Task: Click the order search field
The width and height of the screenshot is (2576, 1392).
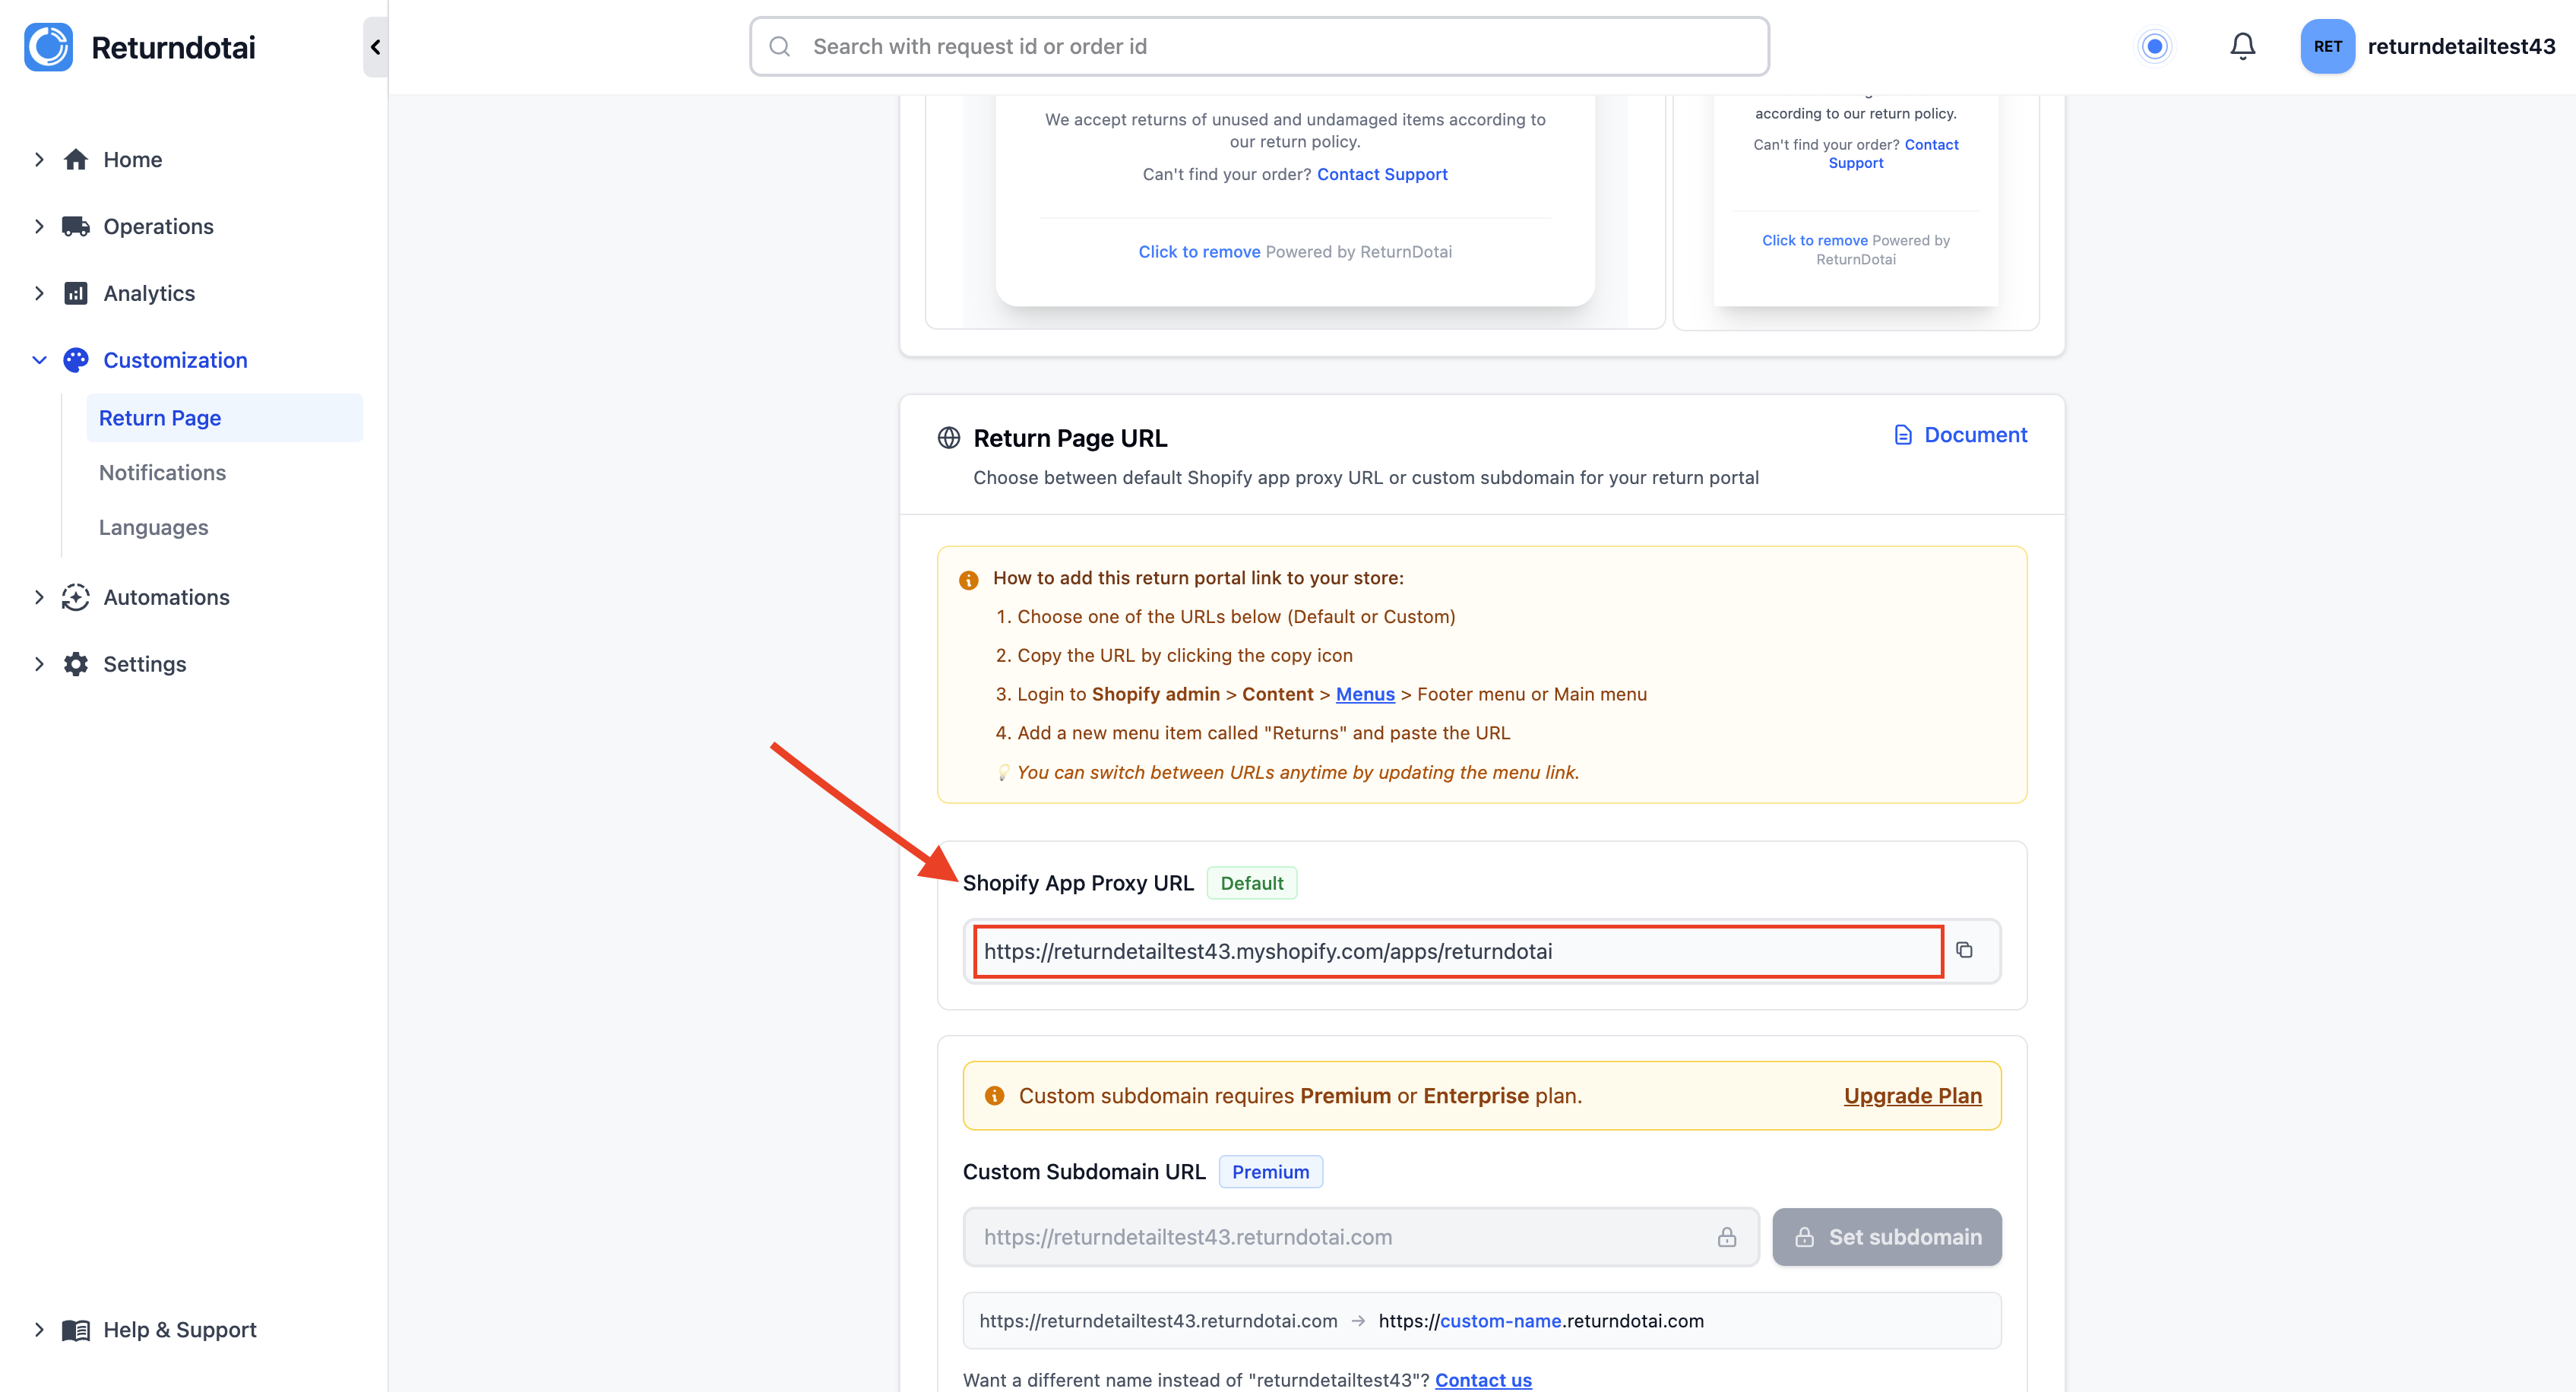Action: (x=1258, y=46)
